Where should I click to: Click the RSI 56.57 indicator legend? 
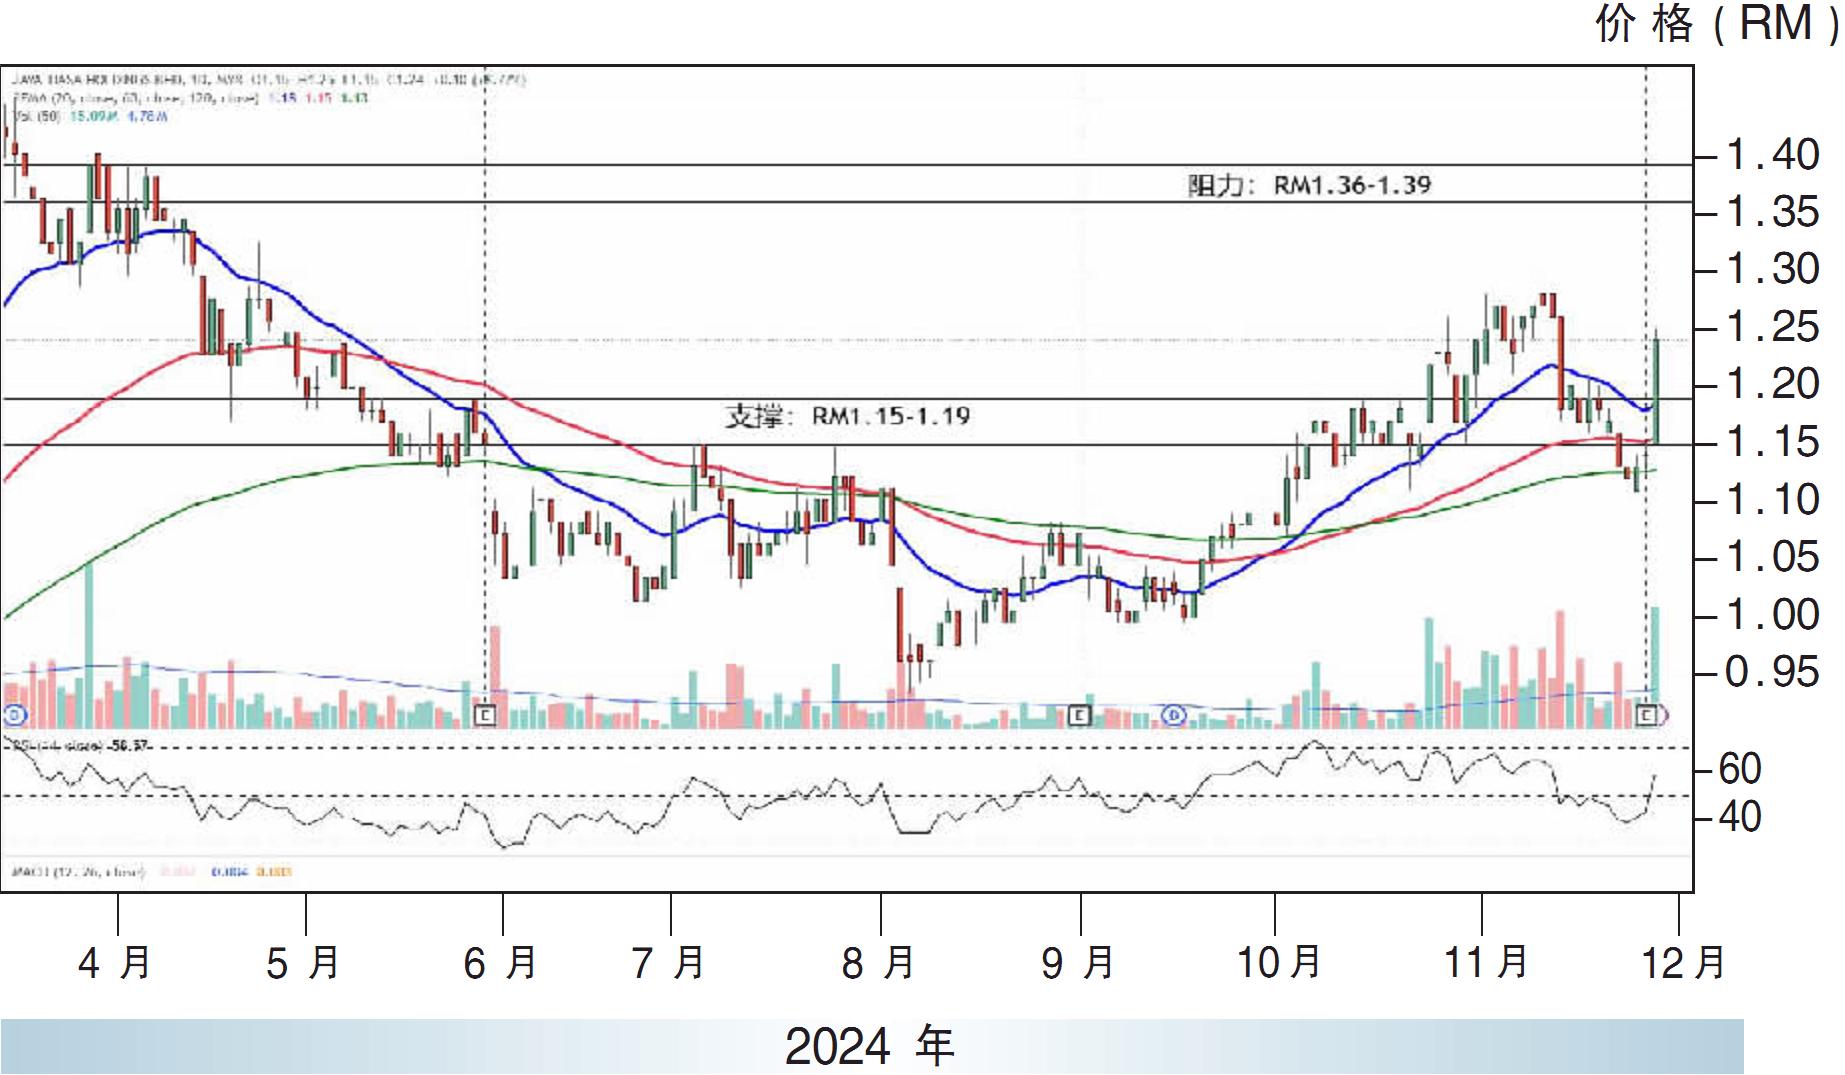point(79,745)
